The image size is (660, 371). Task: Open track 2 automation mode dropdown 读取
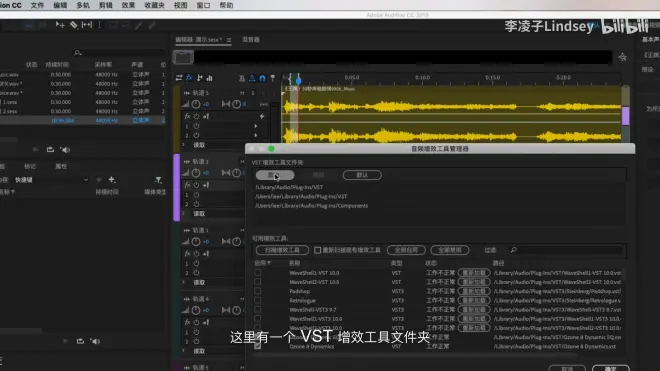199,214
